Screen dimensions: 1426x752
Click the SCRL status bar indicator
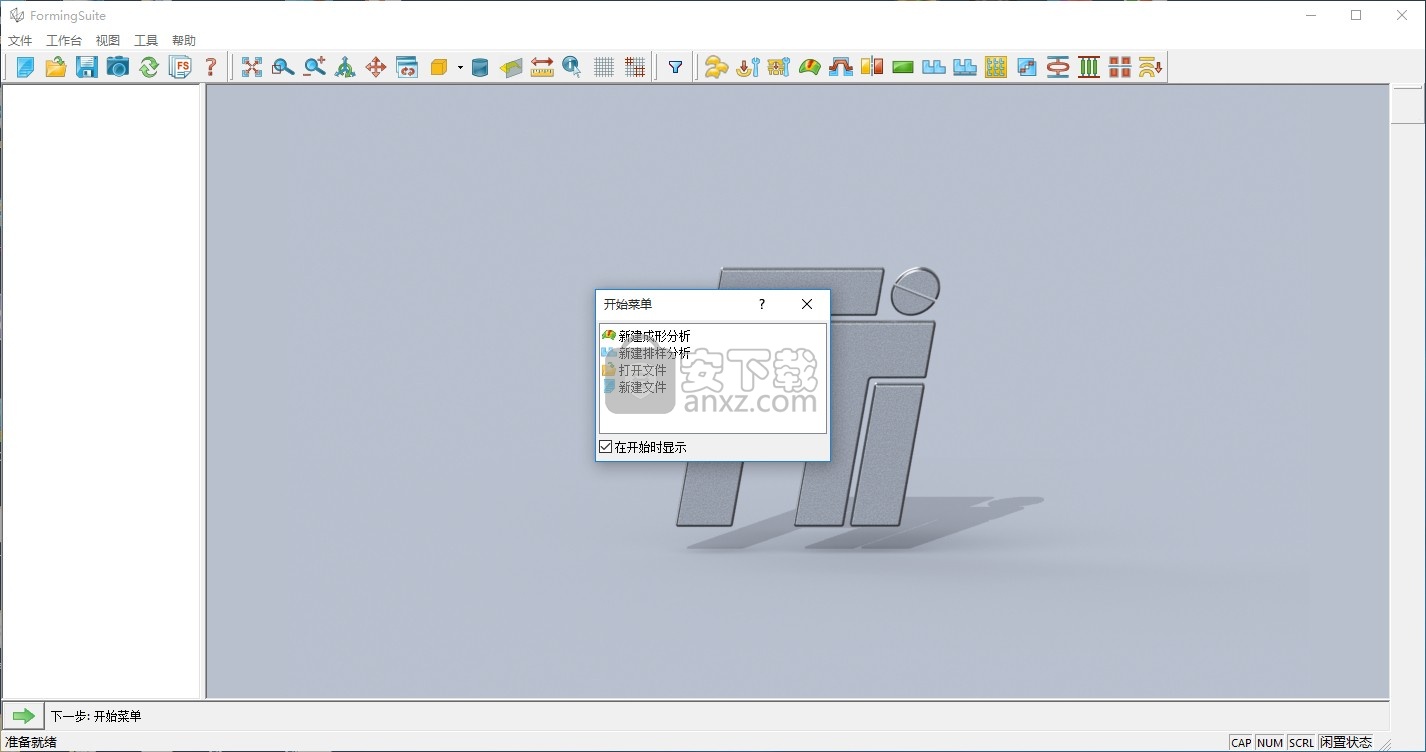point(1301,742)
